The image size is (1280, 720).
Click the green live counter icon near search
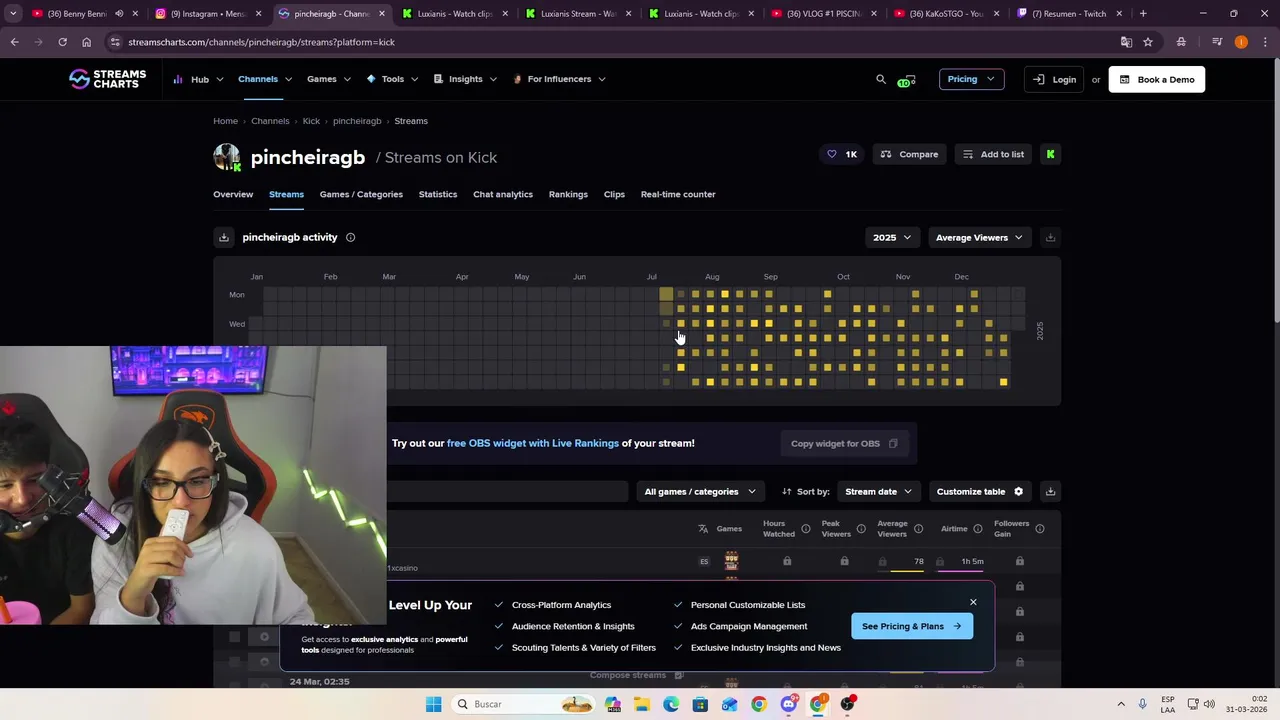[x=906, y=80]
